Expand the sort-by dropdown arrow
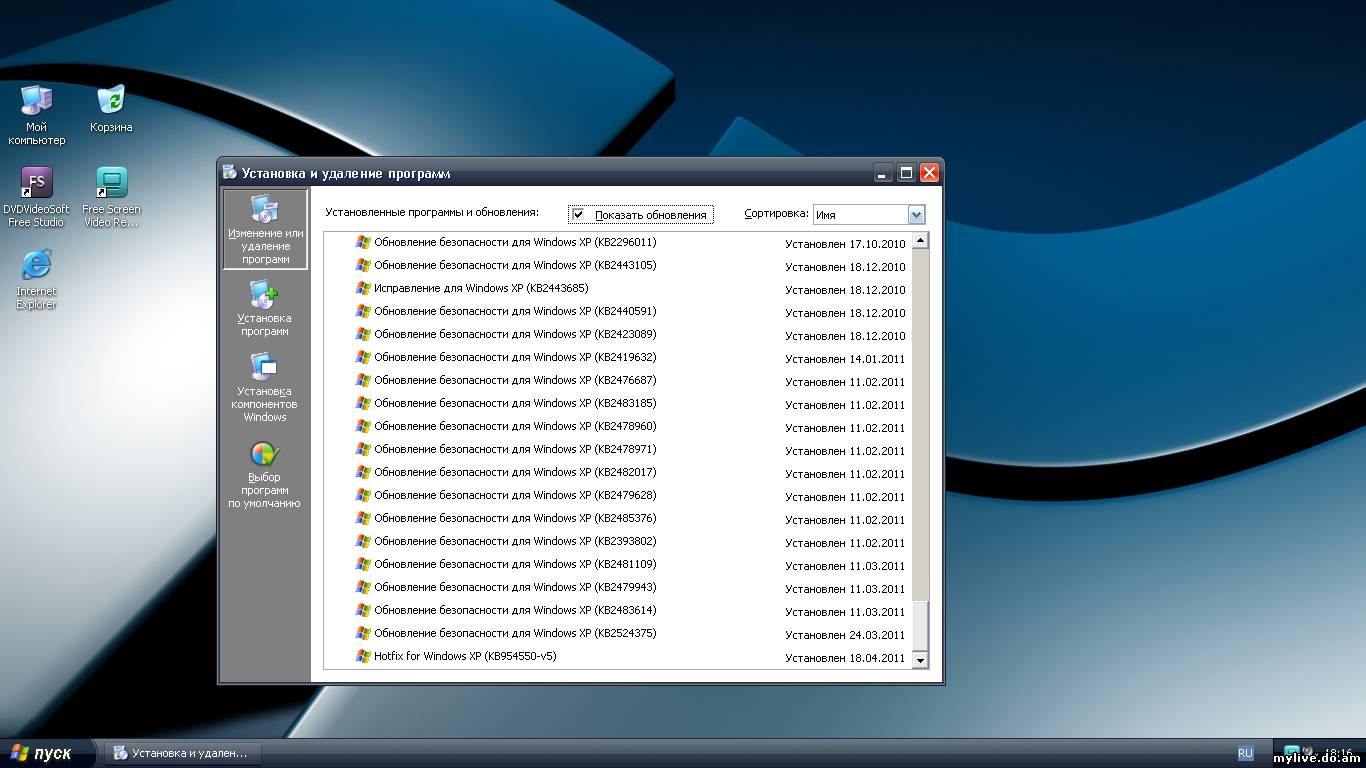1366x768 pixels. tap(916, 214)
